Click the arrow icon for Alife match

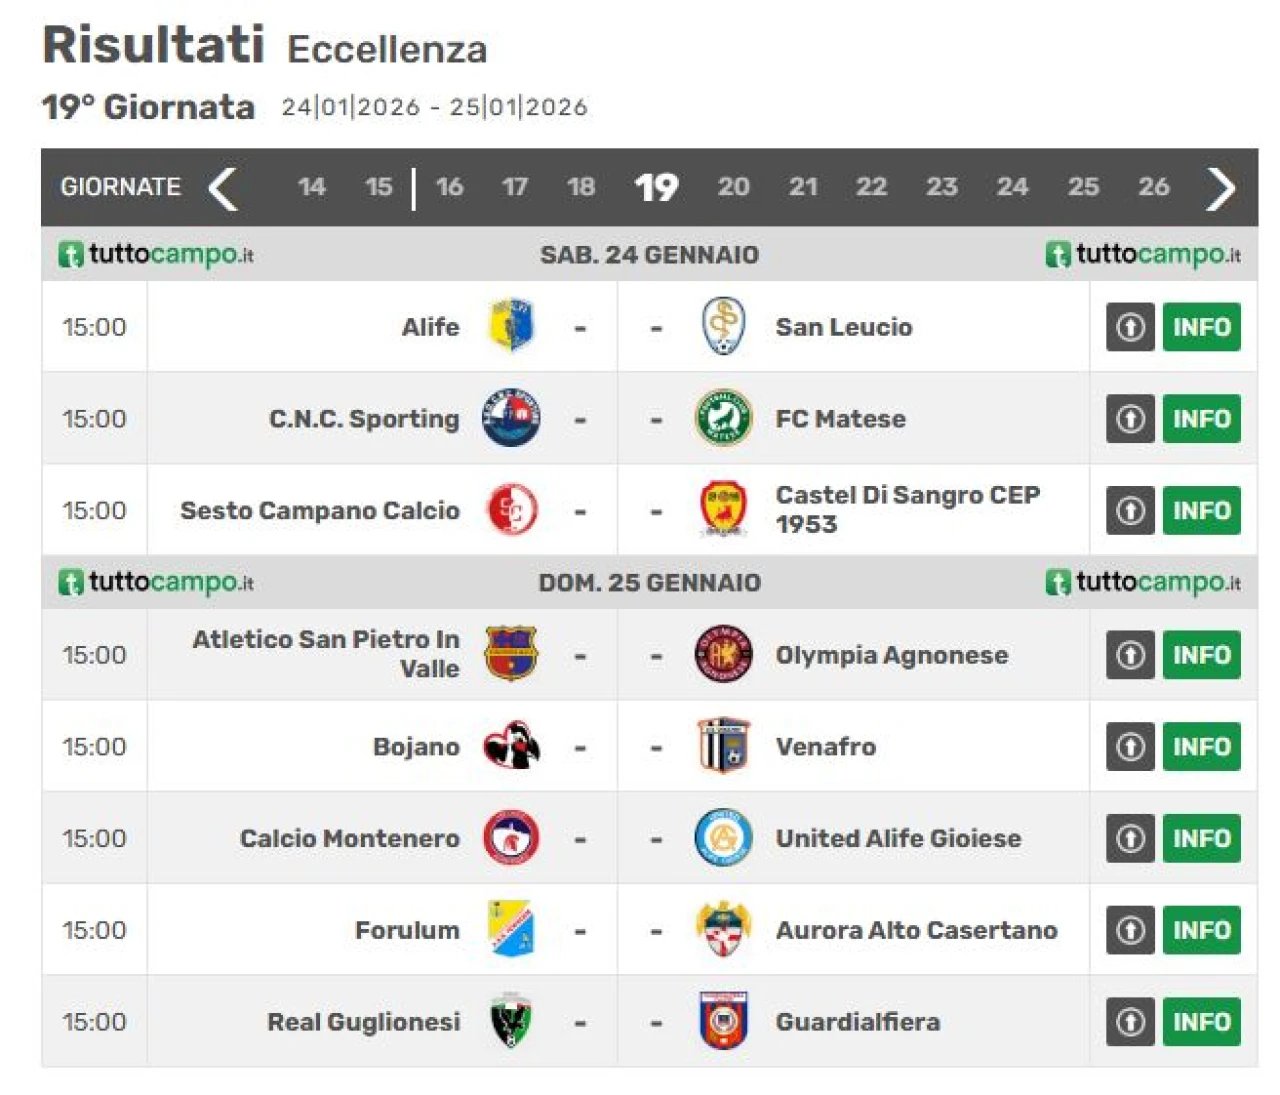click(x=1130, y=327)
